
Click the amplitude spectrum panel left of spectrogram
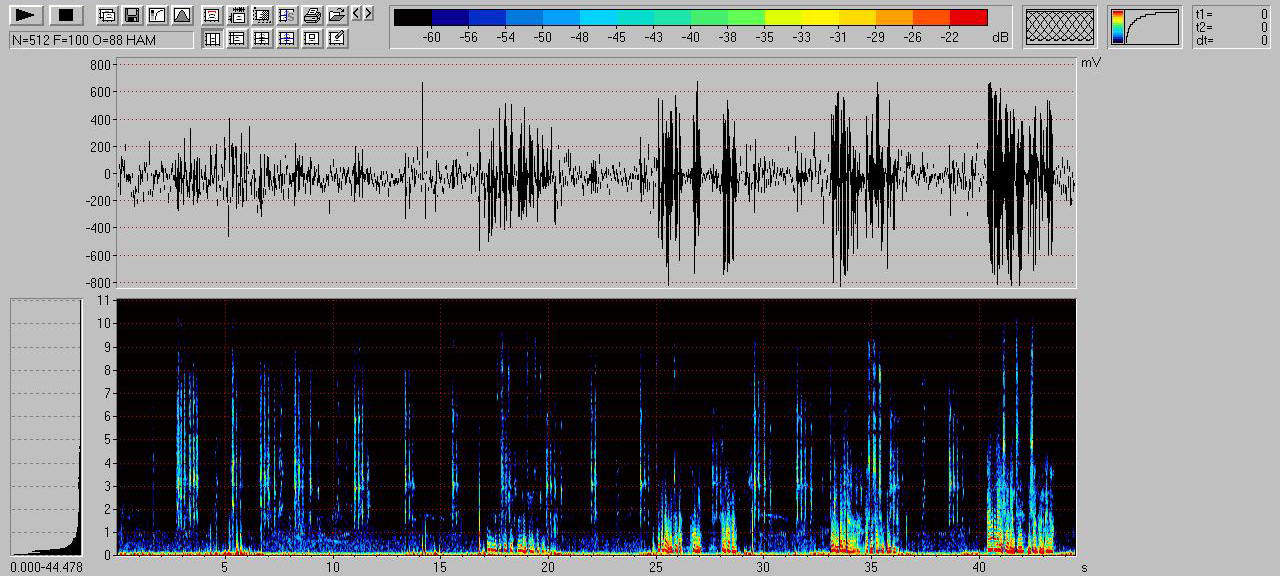46,426
